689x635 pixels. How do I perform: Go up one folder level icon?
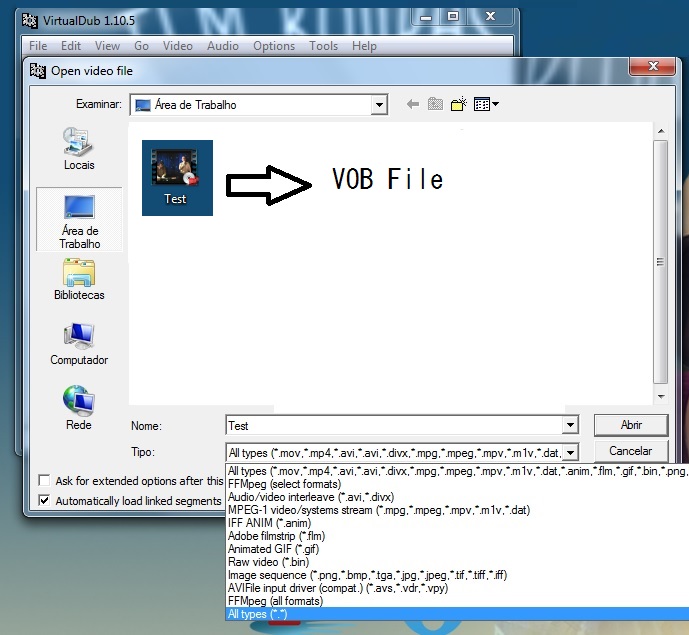coord(435,104)
